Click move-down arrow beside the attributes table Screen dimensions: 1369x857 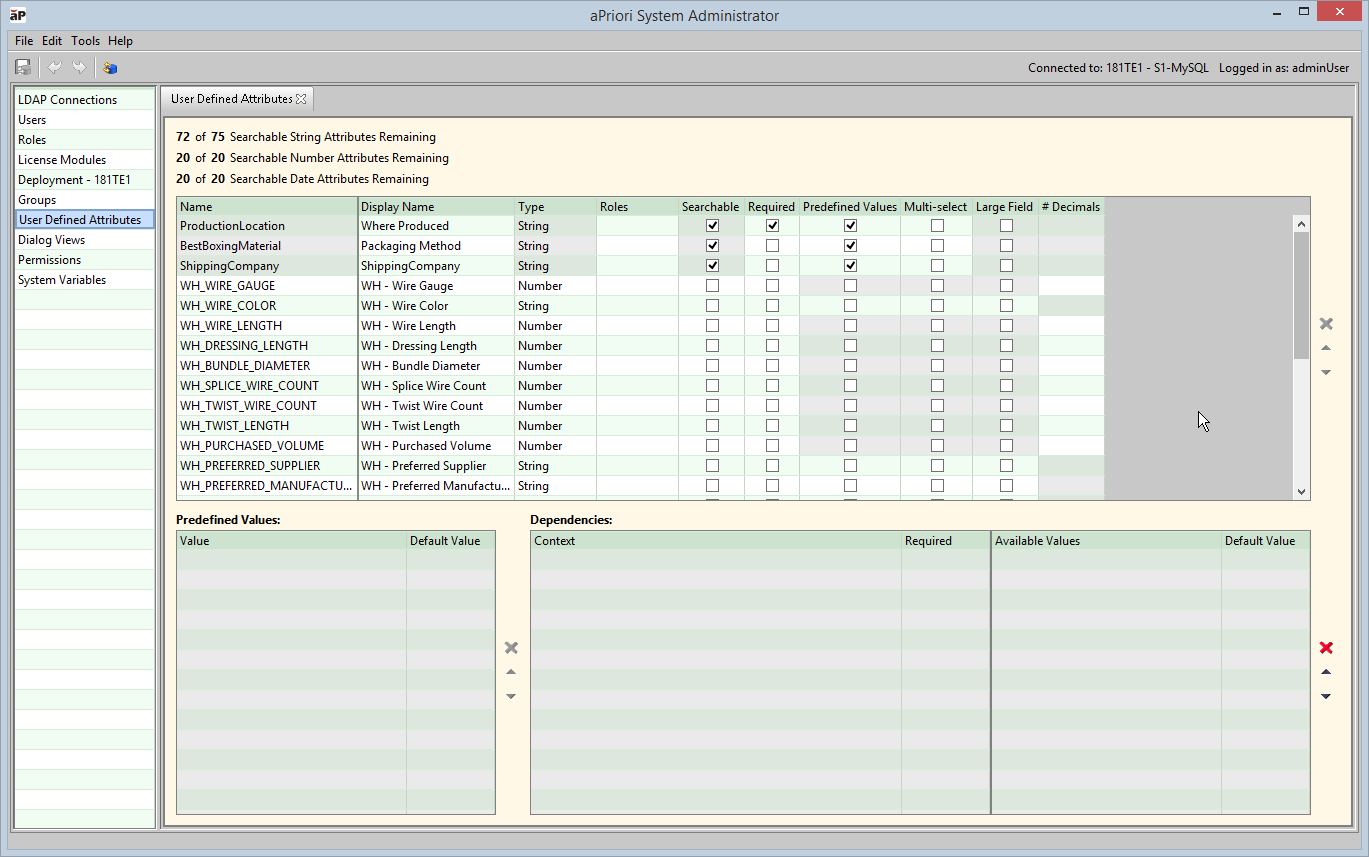pos(1326,372)
